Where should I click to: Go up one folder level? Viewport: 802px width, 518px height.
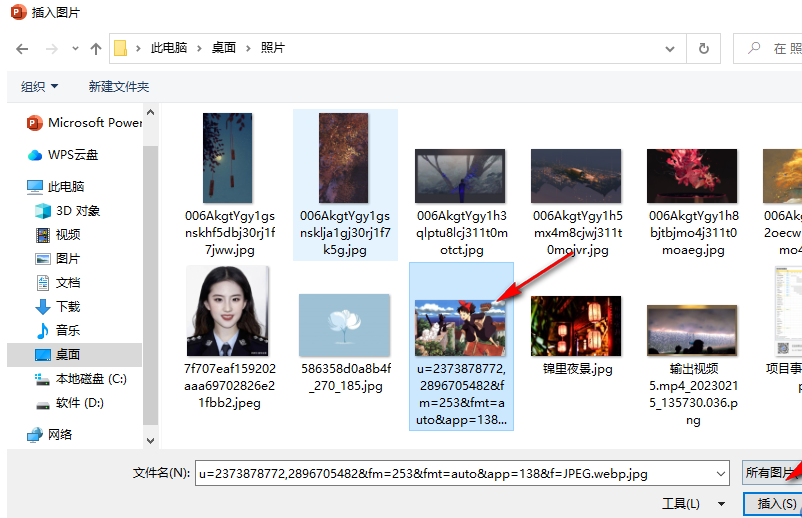coord(96,49)
